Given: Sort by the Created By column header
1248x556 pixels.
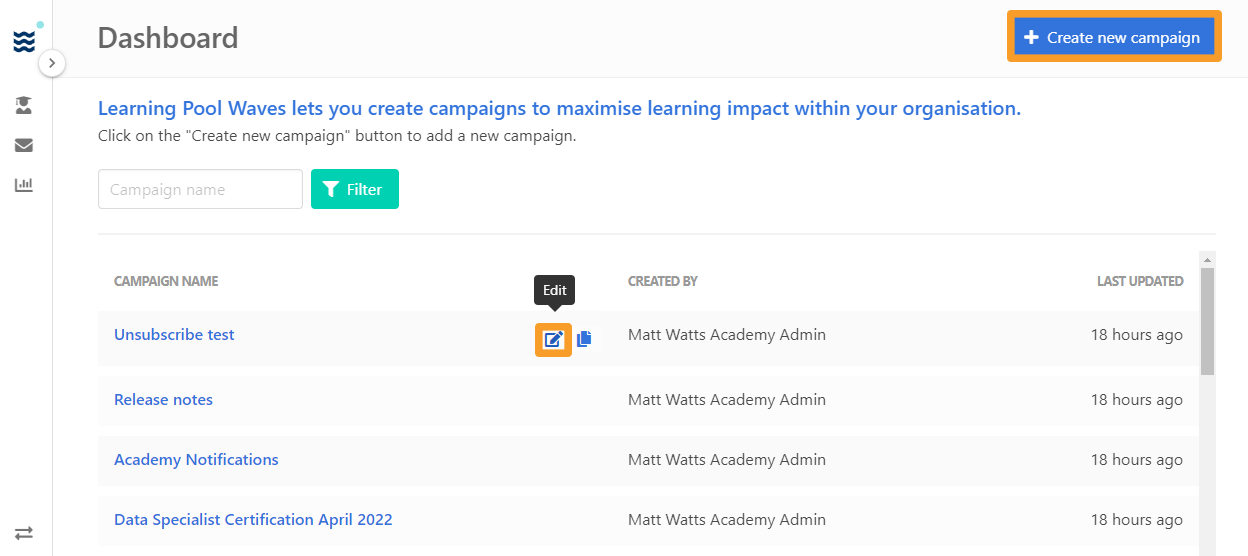Looking at the screenshot, I should point(663,281).
